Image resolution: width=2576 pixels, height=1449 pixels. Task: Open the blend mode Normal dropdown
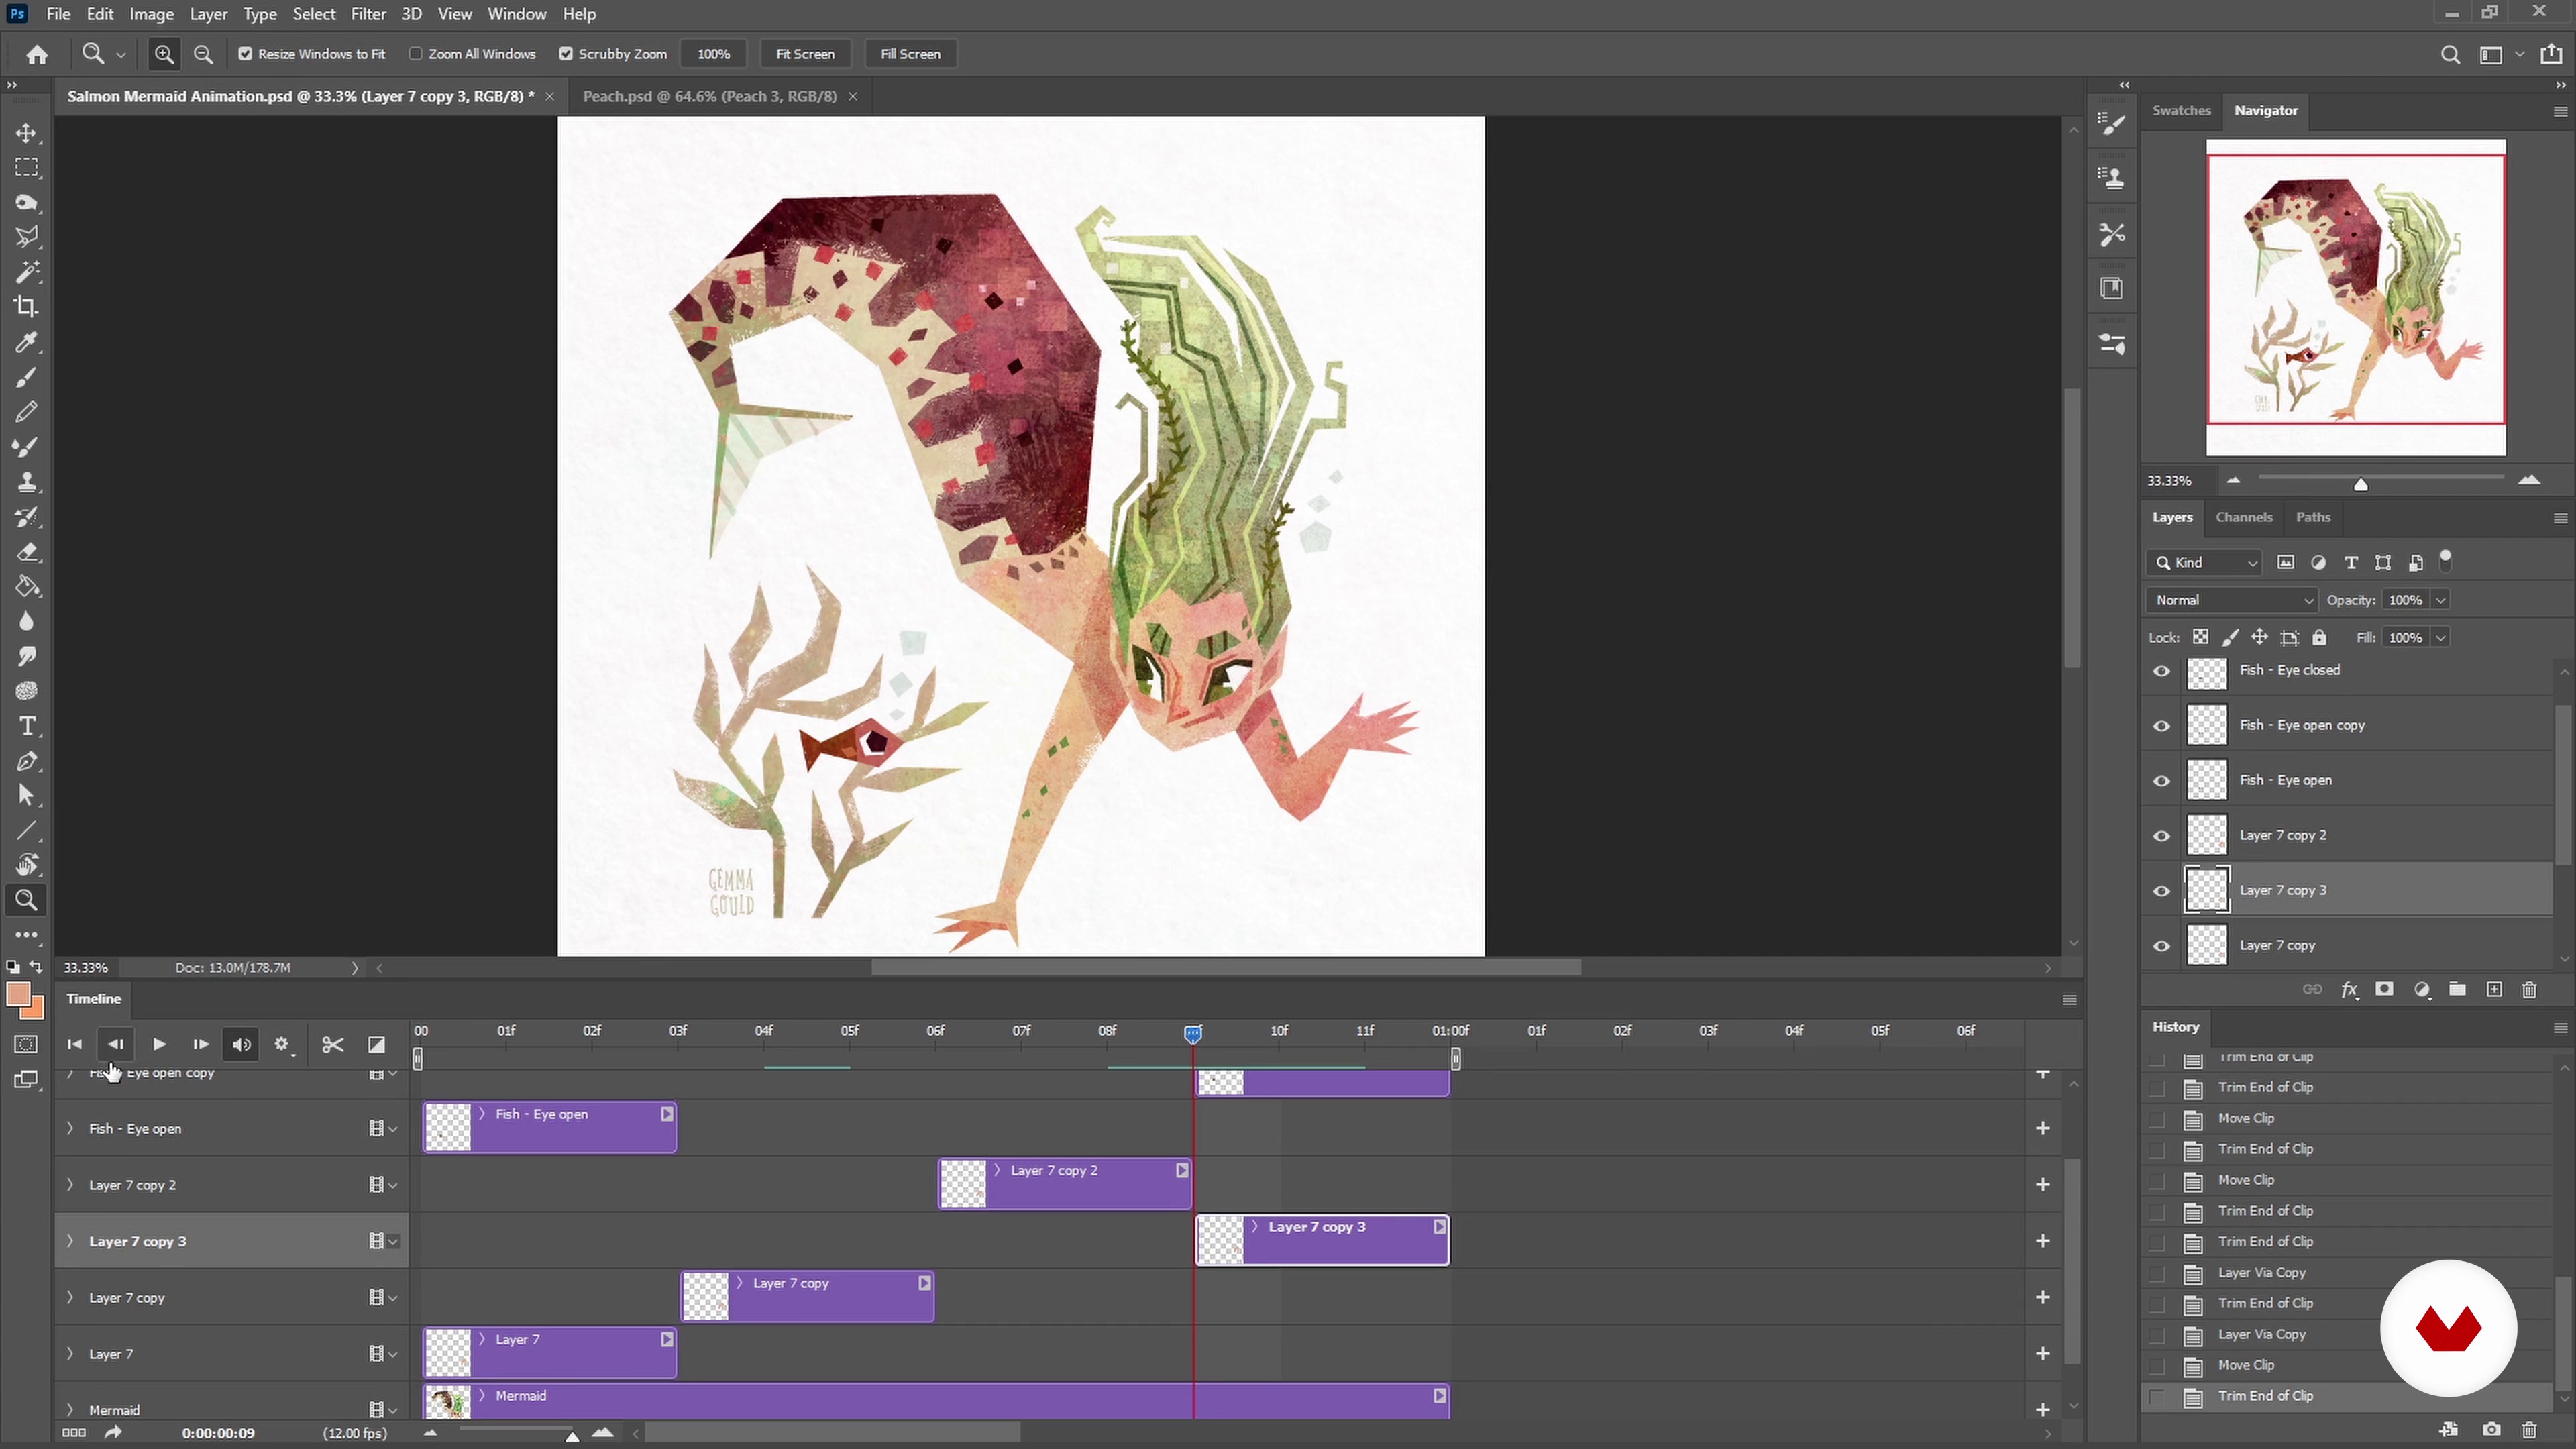[x=2232, y=600]
